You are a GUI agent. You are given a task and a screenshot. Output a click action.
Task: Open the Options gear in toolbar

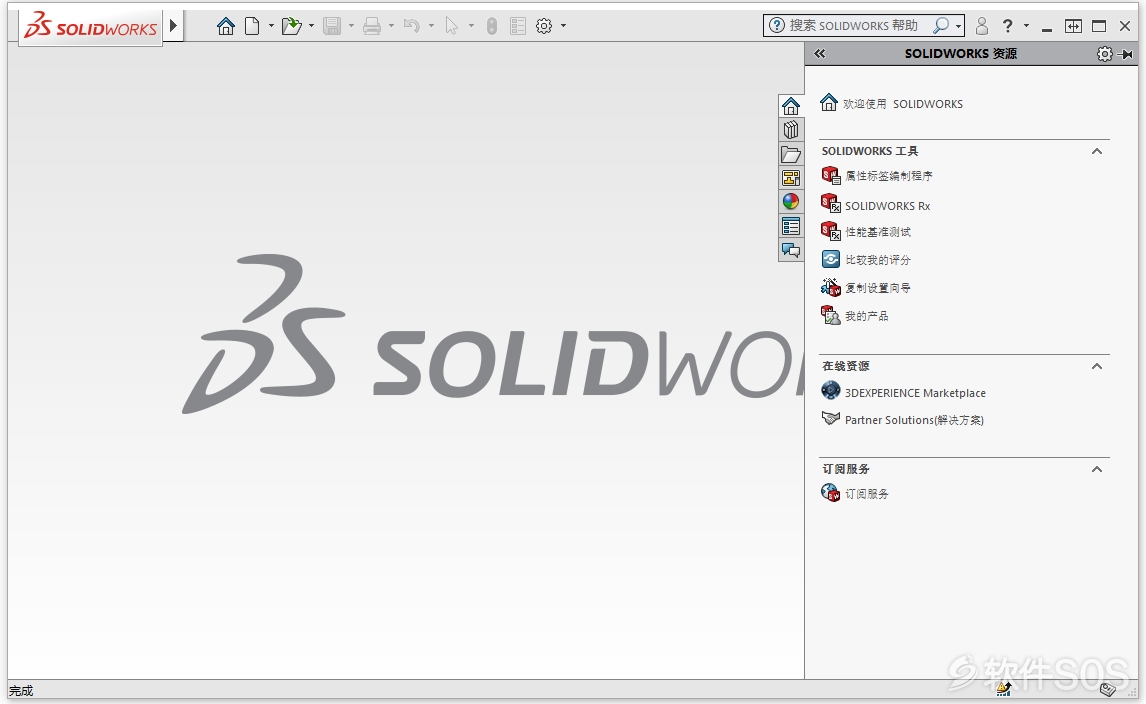[x=544, y=26]
